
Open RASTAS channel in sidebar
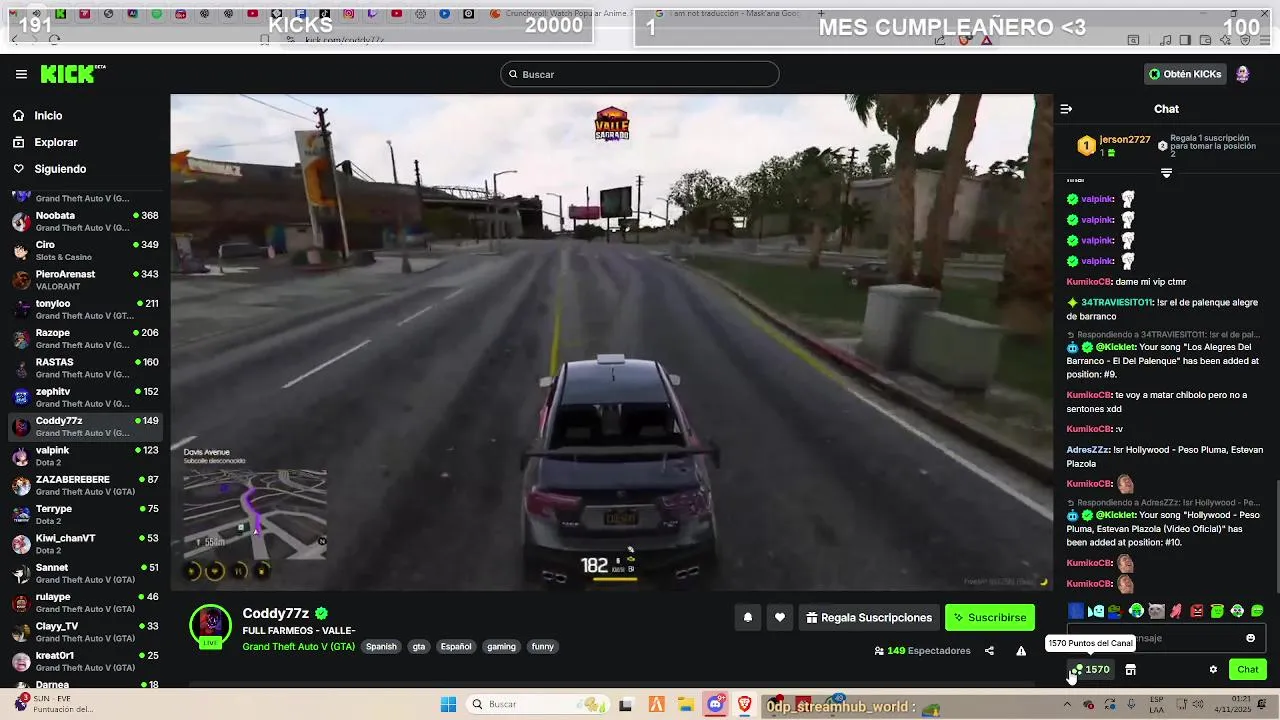85,368
